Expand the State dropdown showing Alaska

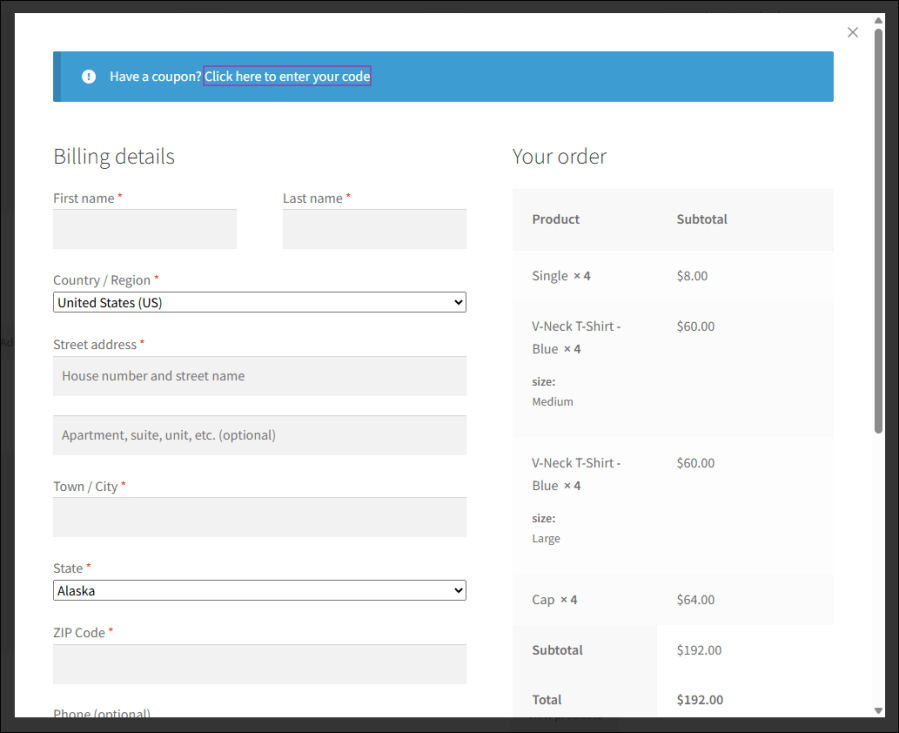(259, 591)
